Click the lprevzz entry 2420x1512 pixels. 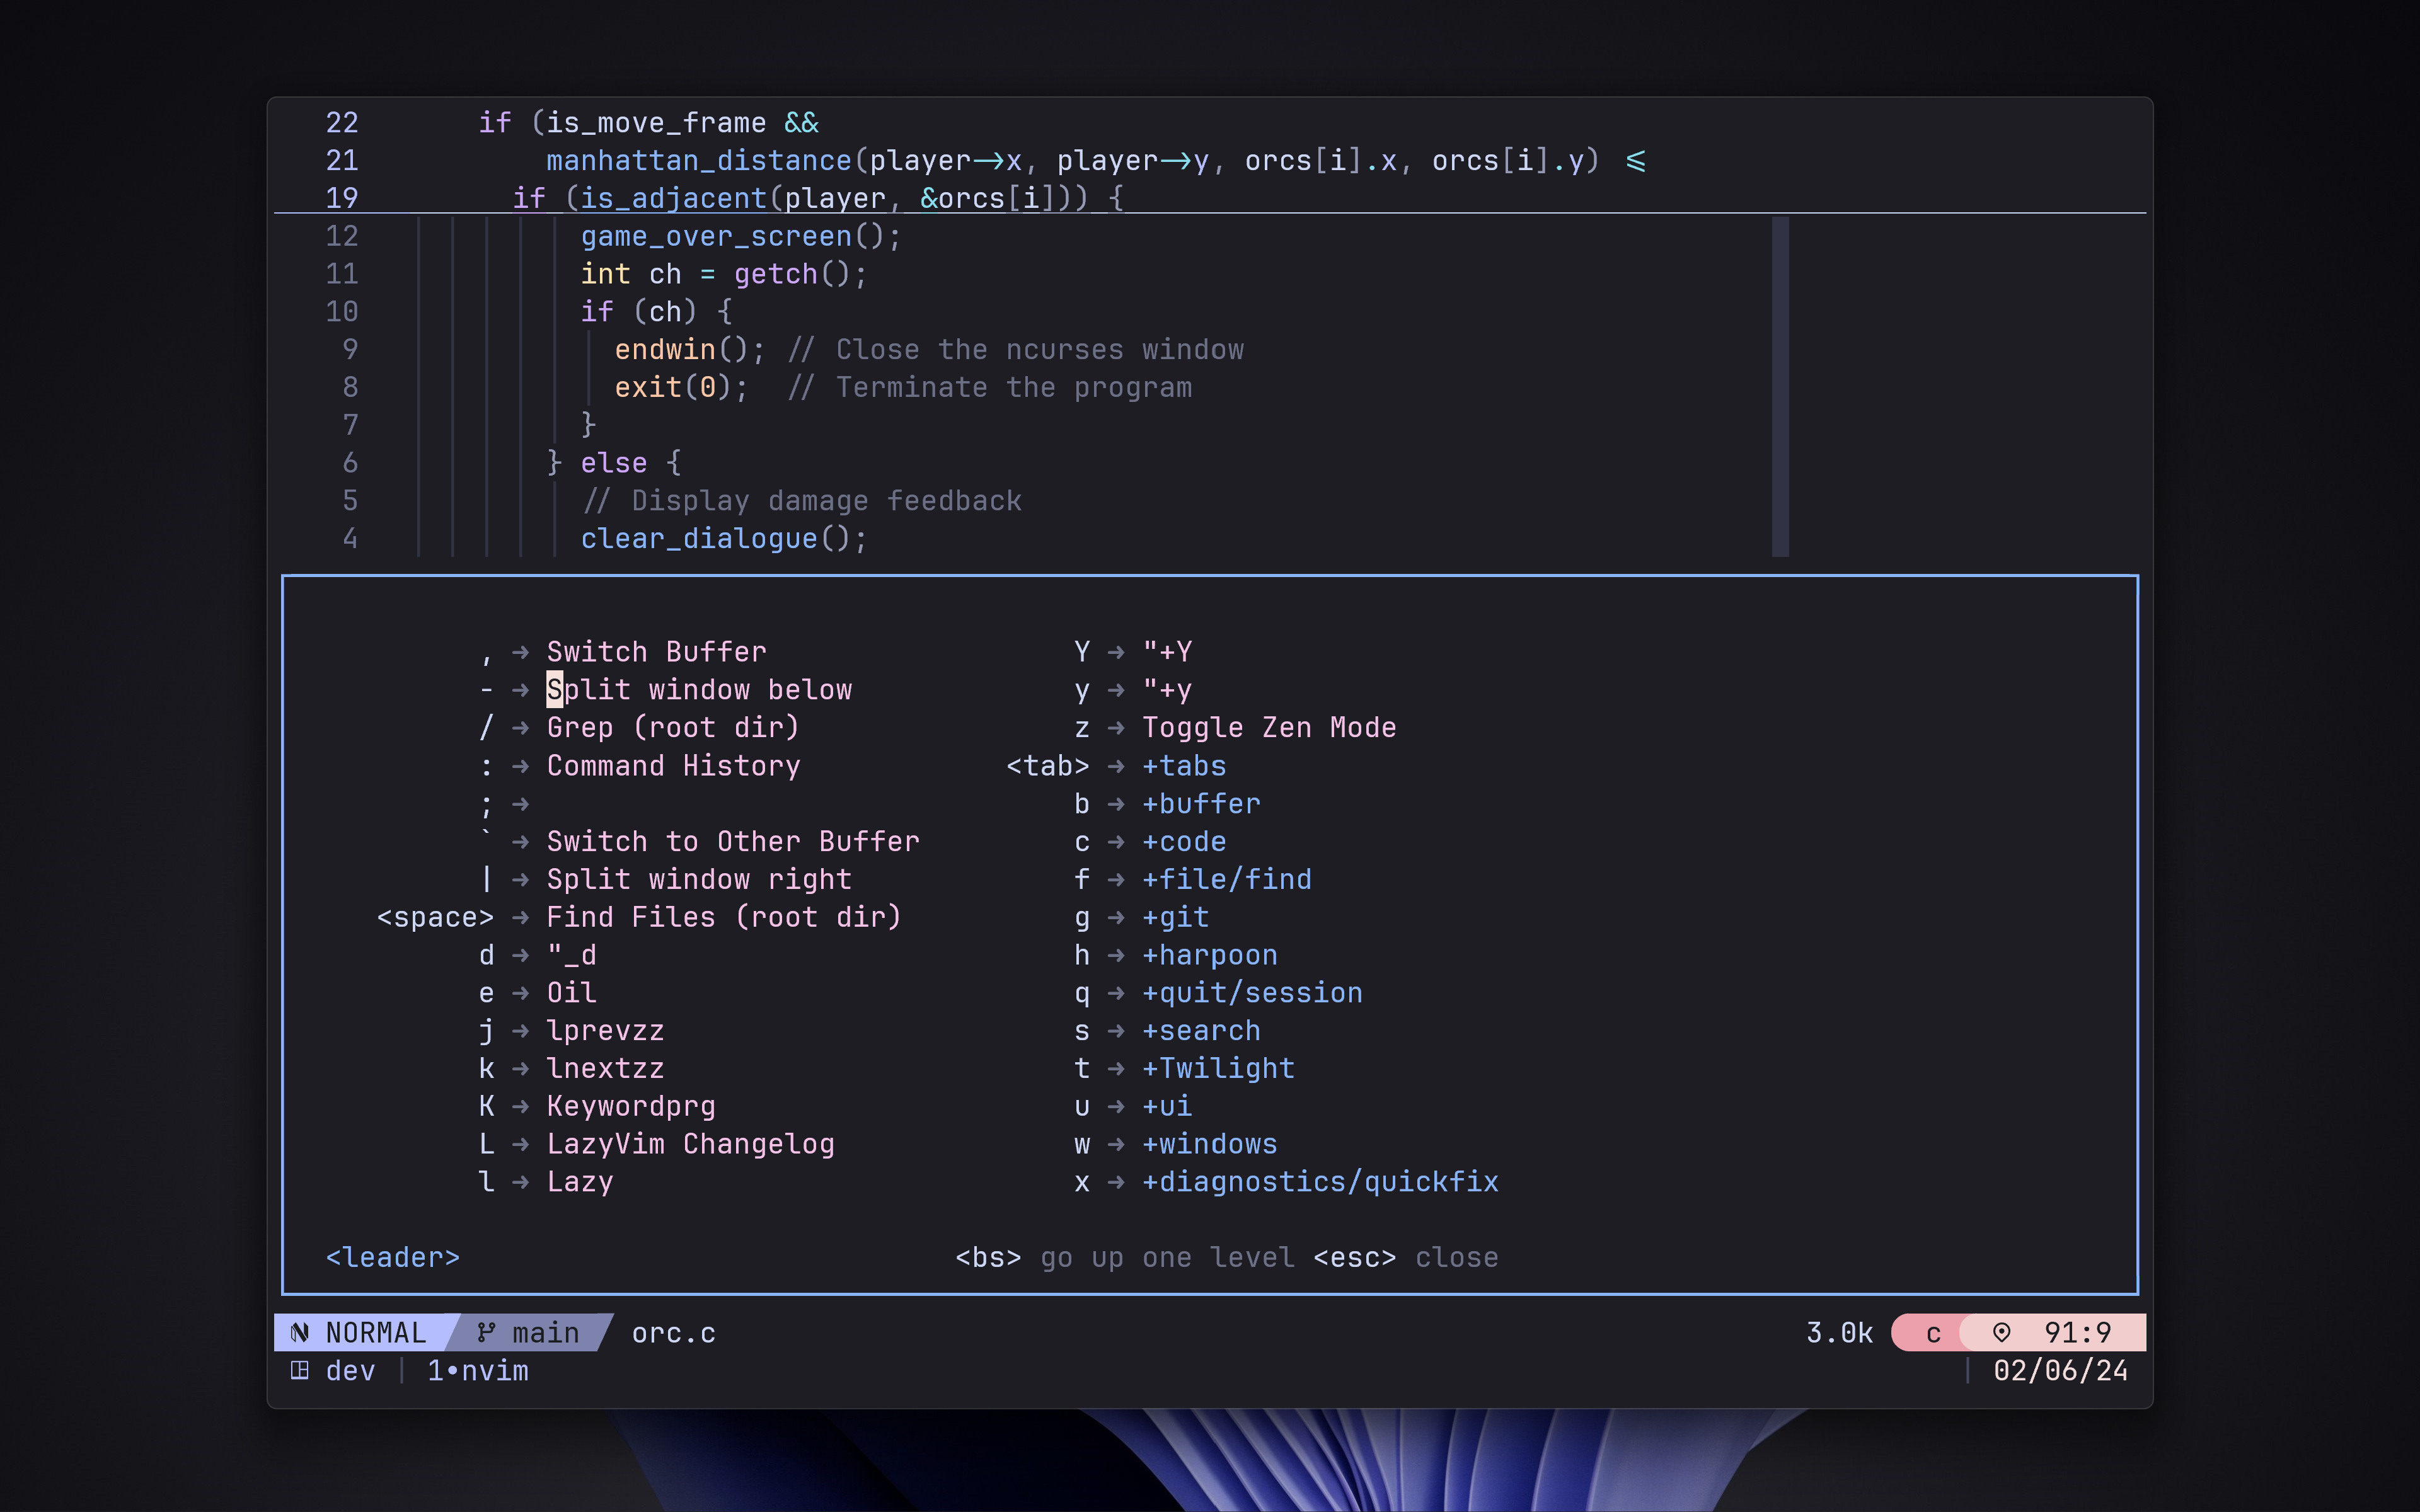coord(605,1031)
